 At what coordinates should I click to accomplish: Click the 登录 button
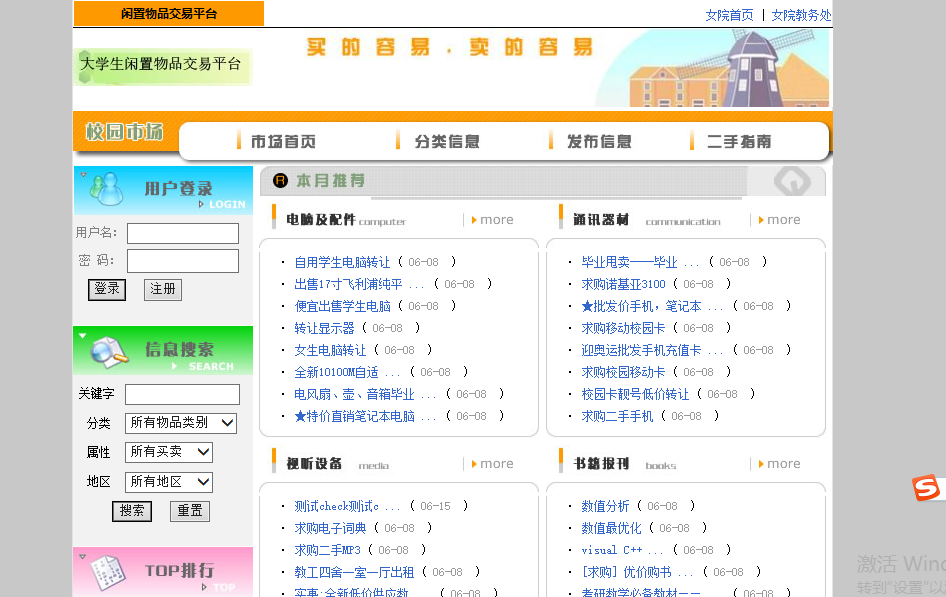coord(107,289)
